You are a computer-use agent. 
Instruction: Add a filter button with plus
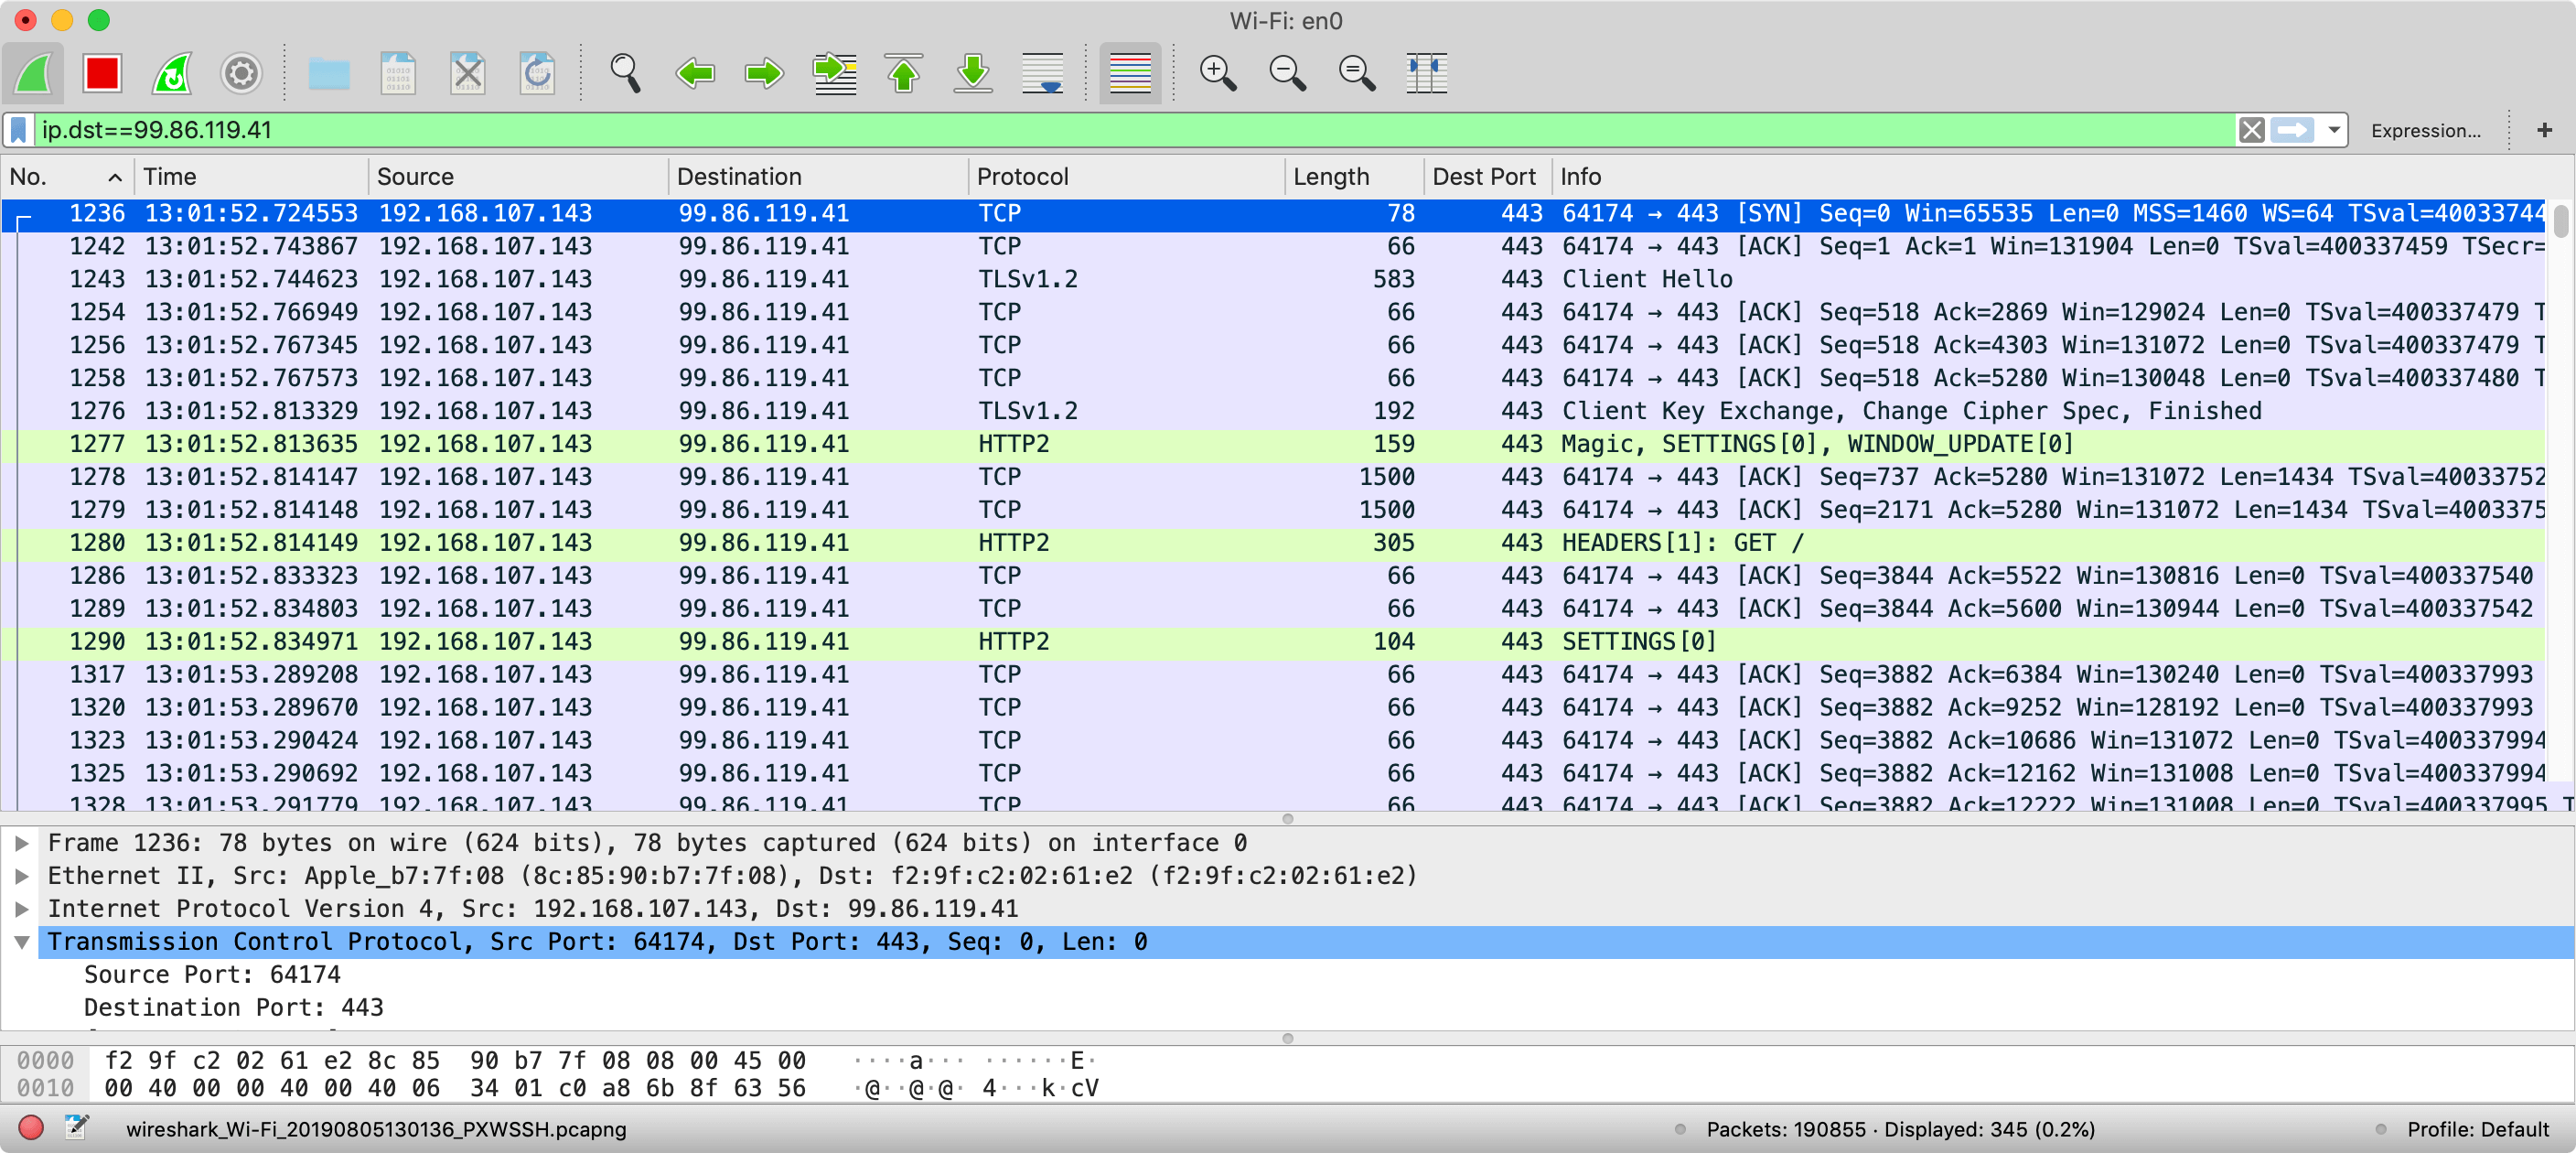pyautogui.click(x=2544, y=130)
